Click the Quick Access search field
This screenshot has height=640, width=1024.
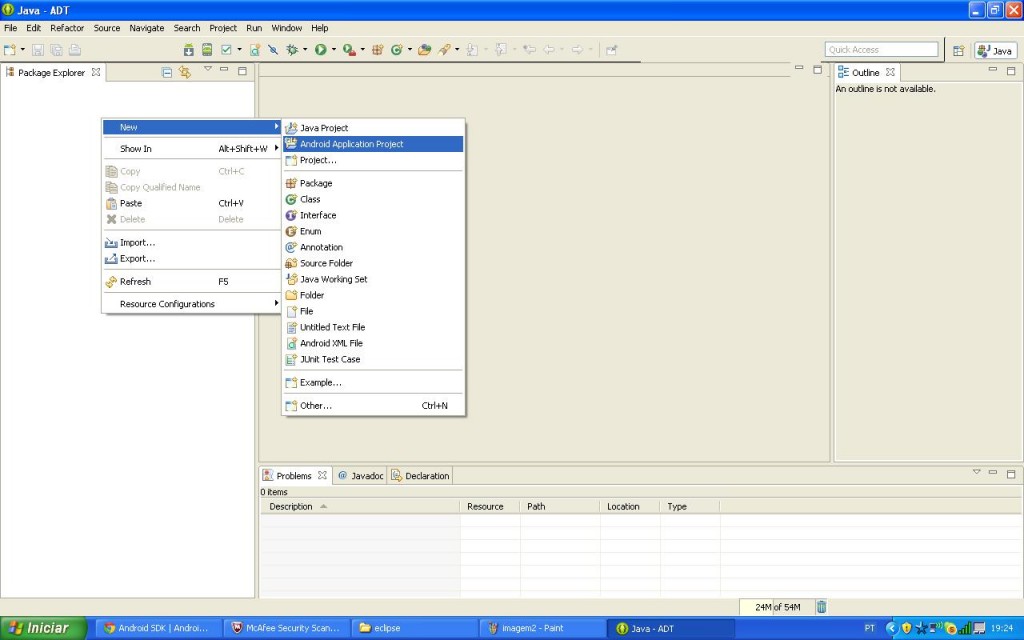[x=881, y=50]
